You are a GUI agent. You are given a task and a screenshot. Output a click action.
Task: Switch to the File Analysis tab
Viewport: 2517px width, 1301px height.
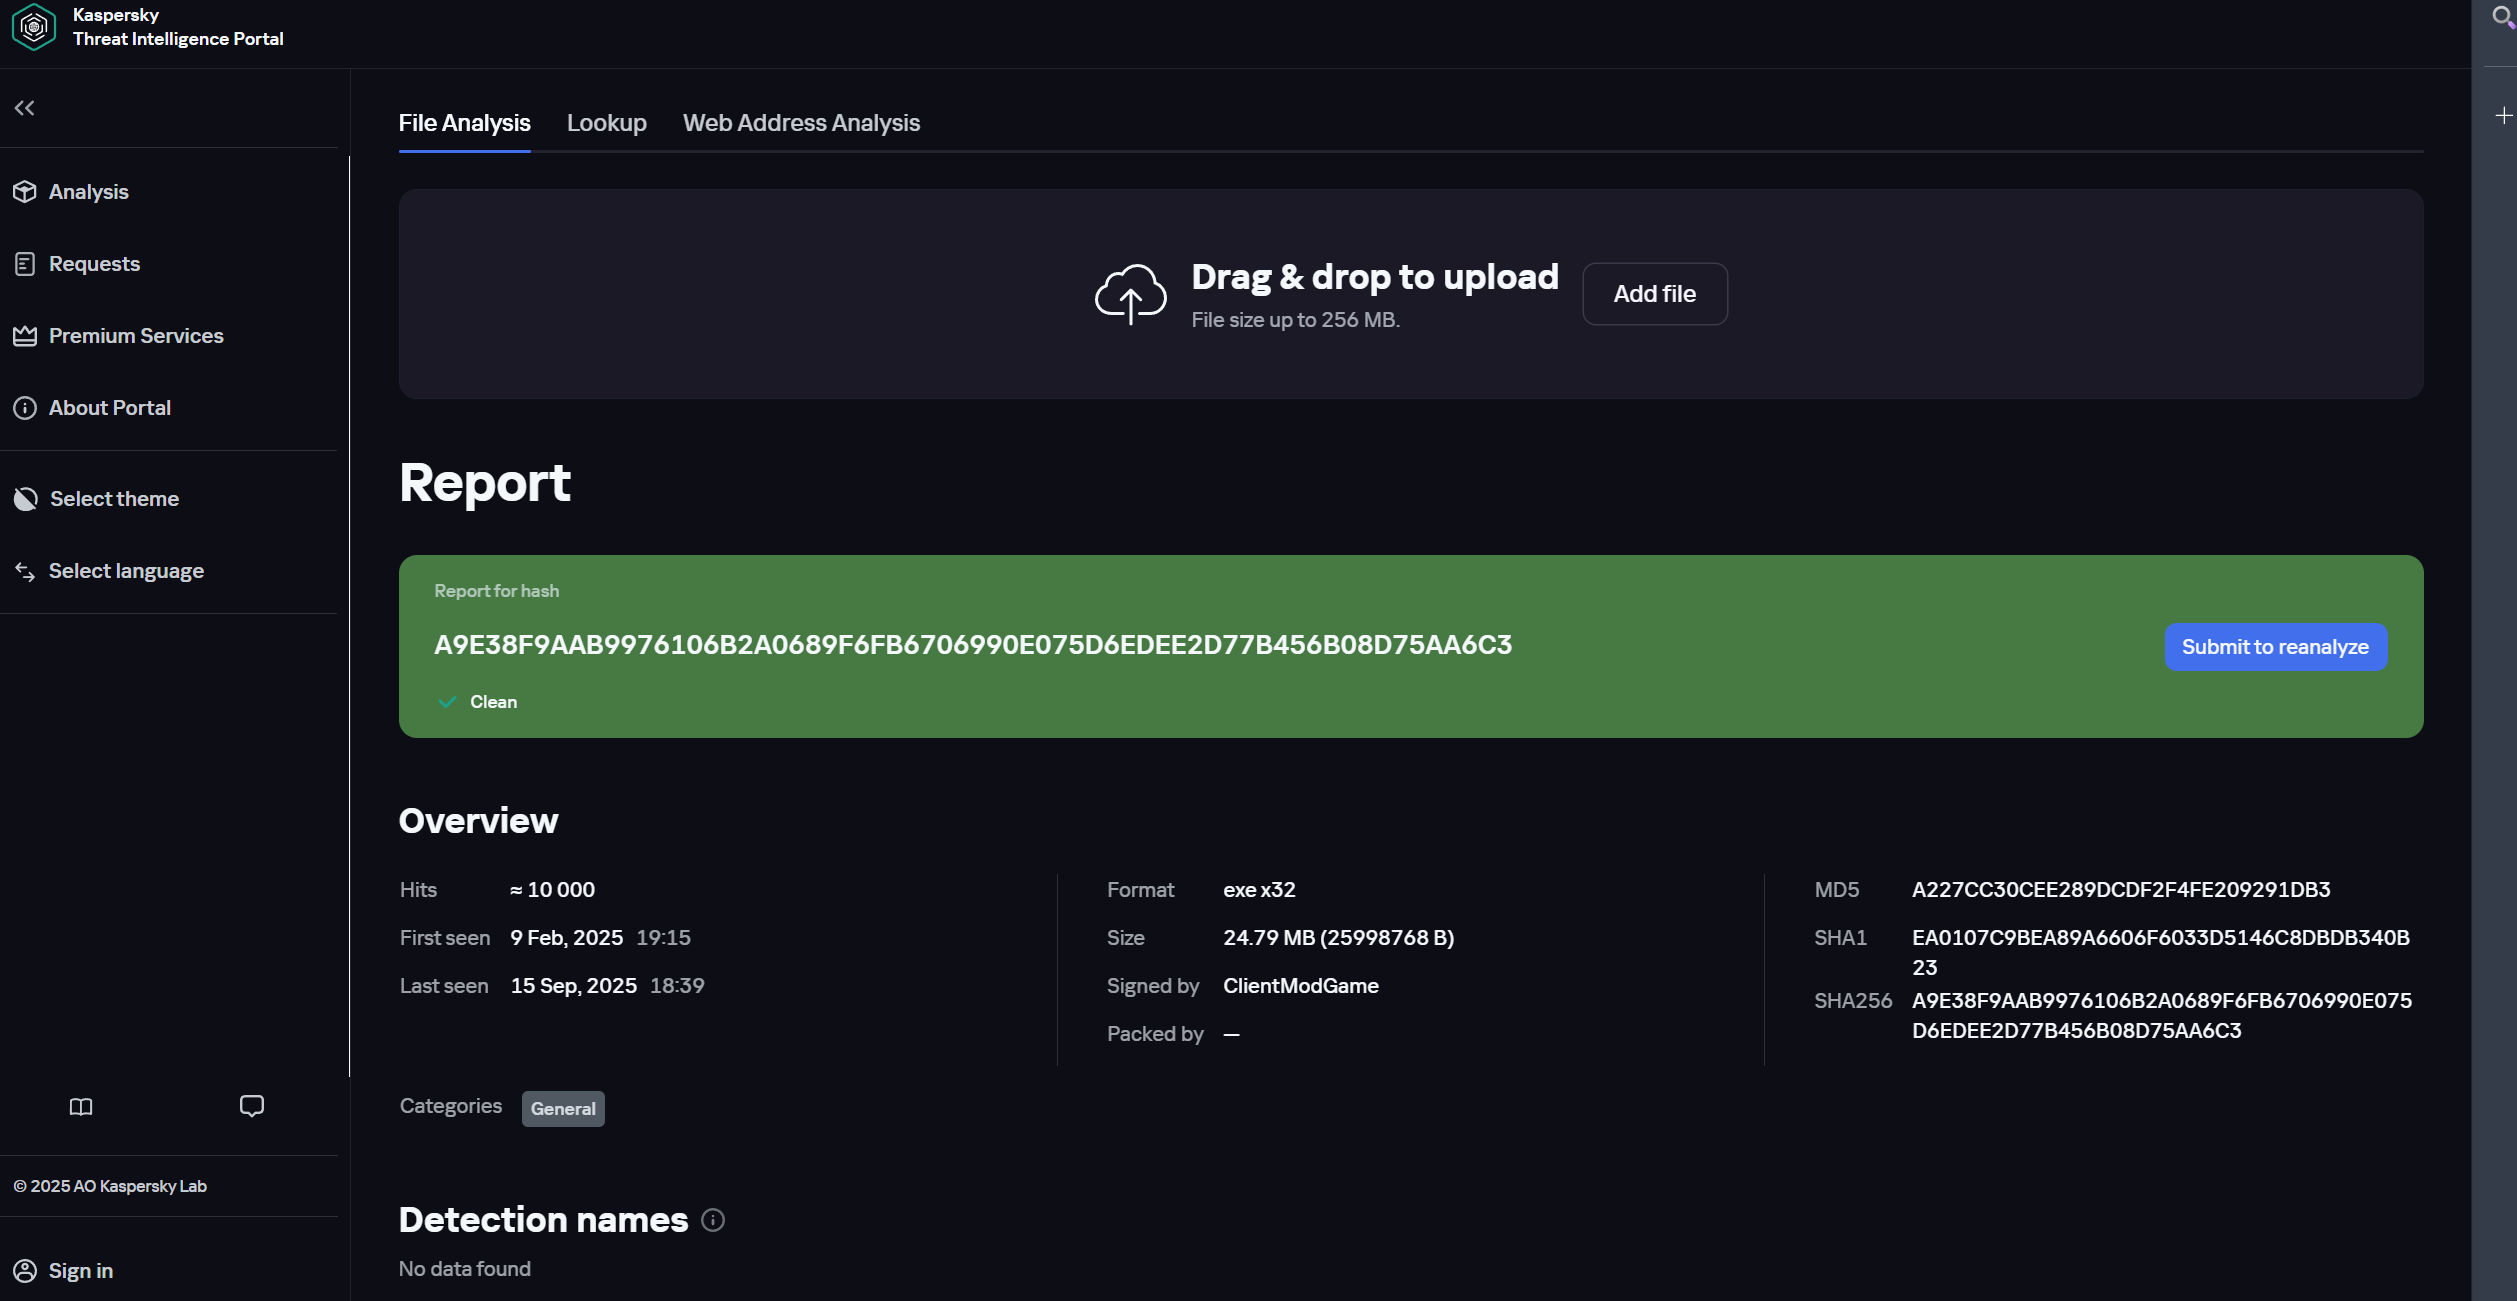[464, 123]
